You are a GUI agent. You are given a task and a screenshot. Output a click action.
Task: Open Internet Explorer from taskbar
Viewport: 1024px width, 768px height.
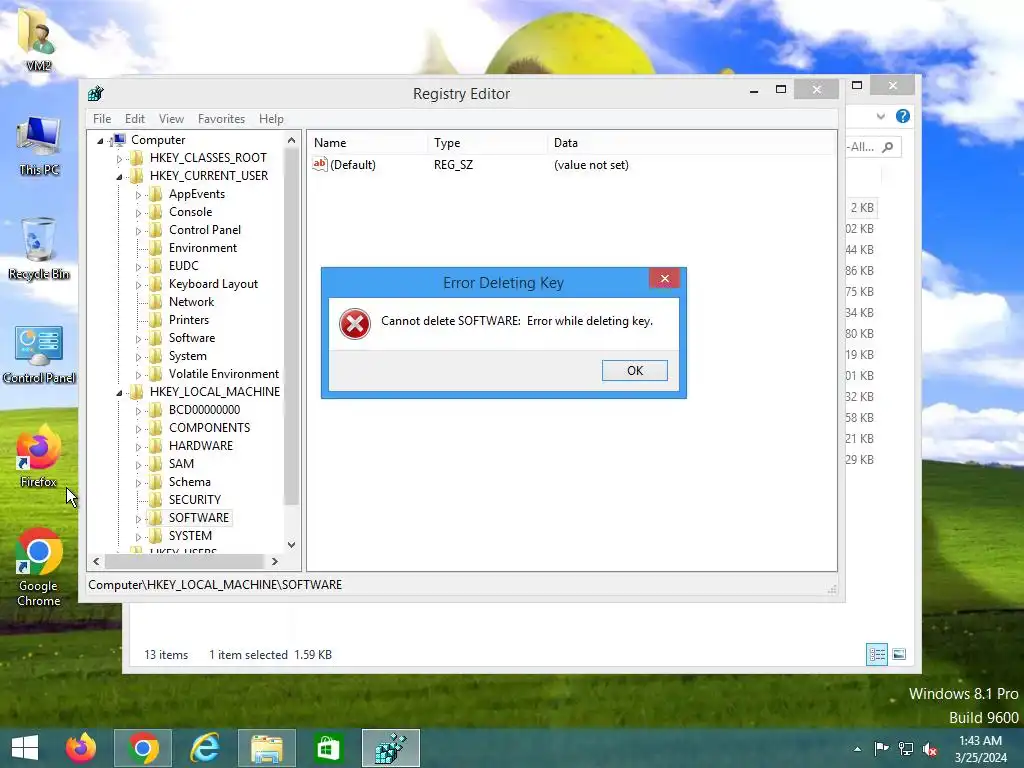tap(204, 748)
